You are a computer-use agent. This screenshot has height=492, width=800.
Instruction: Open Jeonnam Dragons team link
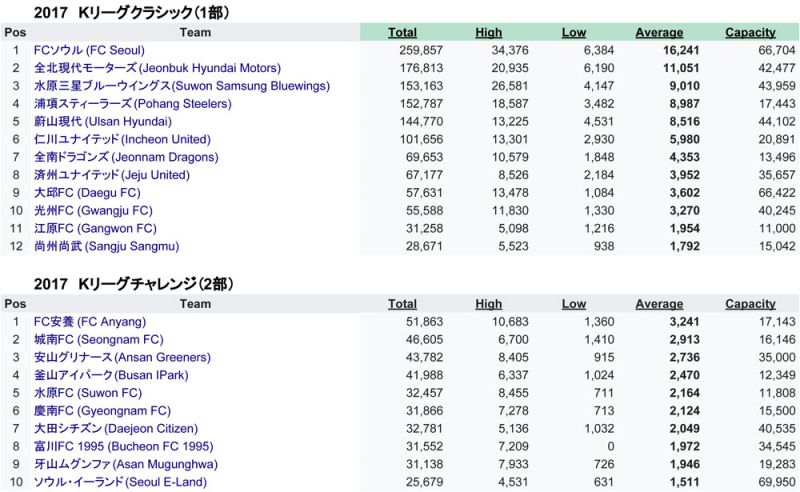click(127, 157)
